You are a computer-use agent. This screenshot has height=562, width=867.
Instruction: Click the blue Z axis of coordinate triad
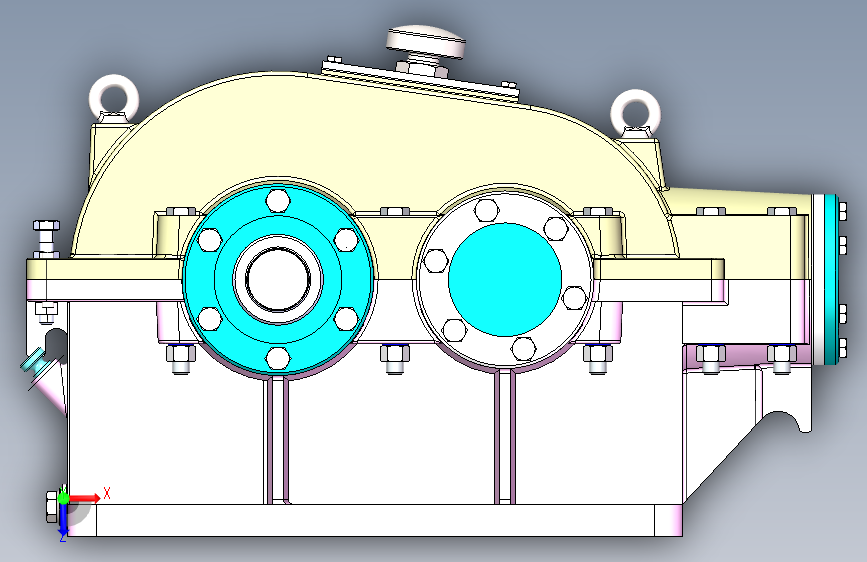point(63,520)
